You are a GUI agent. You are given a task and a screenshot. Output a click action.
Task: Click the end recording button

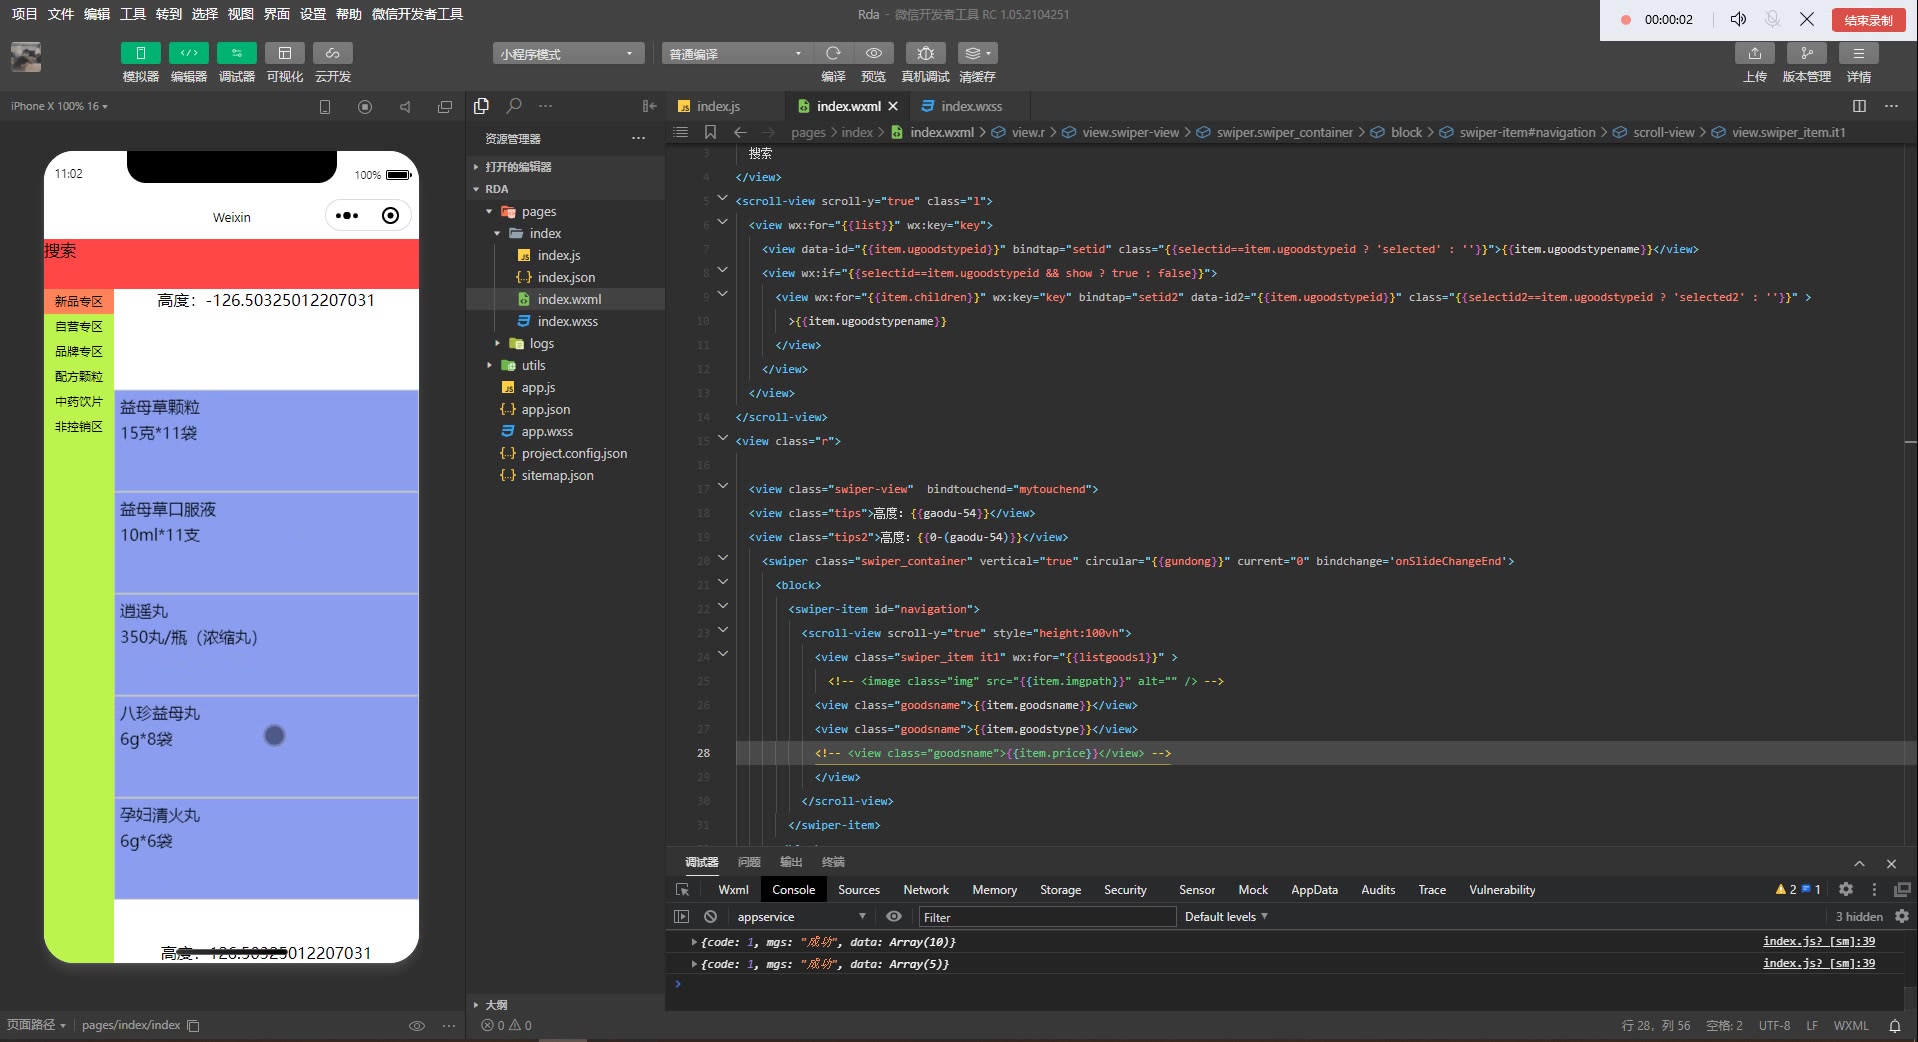pyautogui.click(x=1868, y=20)
